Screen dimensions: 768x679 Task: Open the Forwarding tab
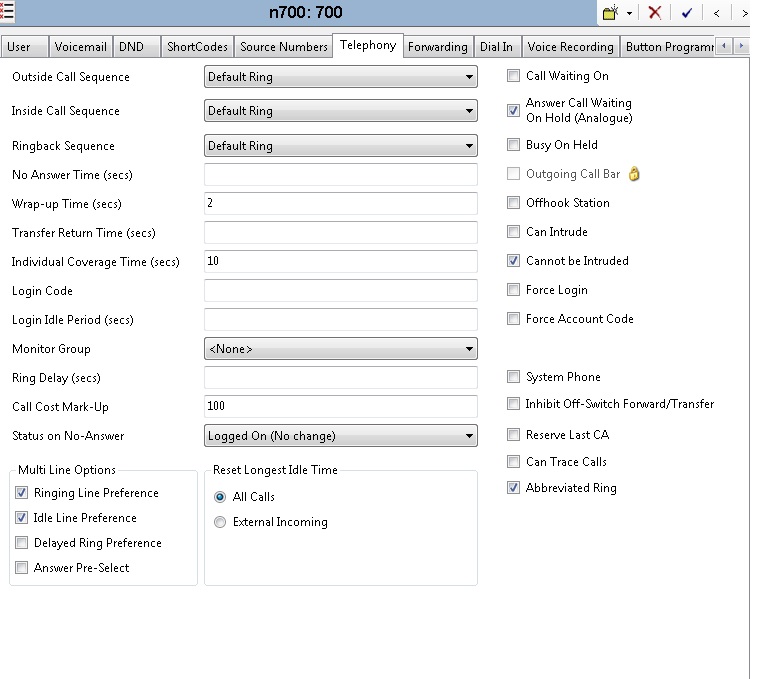(437, 47)
